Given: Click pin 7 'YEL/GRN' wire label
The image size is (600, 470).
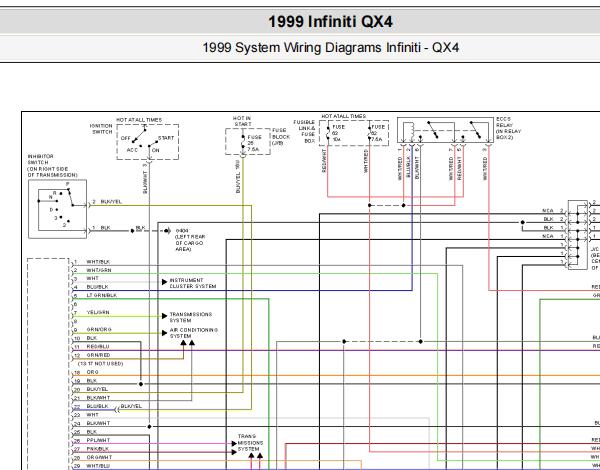Looking at the screenshot, I should click(x=98, y=312).
